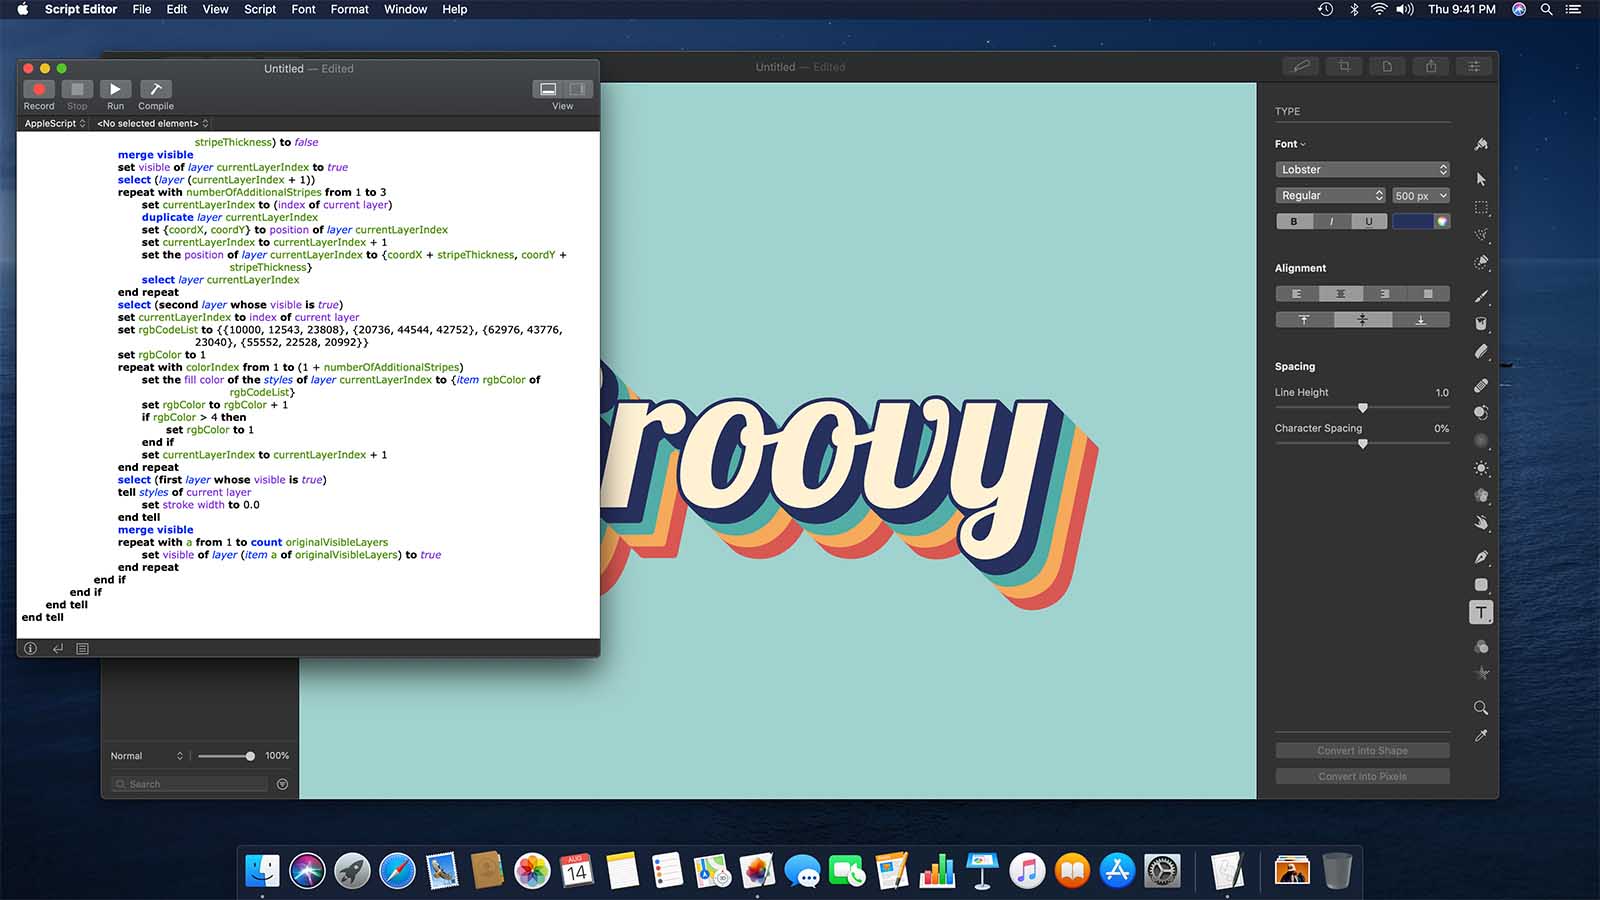Toggle Bold text style
Screen dimensions: 1600x900
click(1294, 222)
